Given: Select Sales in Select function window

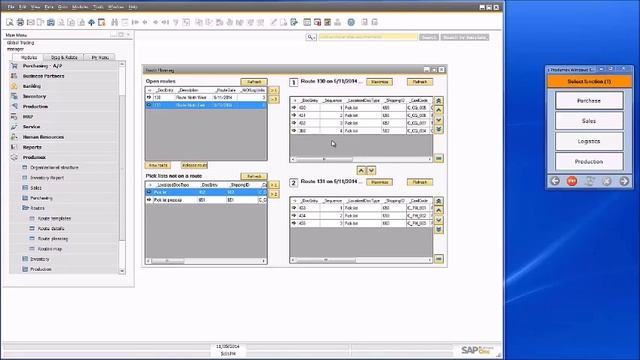Looking at the screenshot, I should tap(589, 121).
